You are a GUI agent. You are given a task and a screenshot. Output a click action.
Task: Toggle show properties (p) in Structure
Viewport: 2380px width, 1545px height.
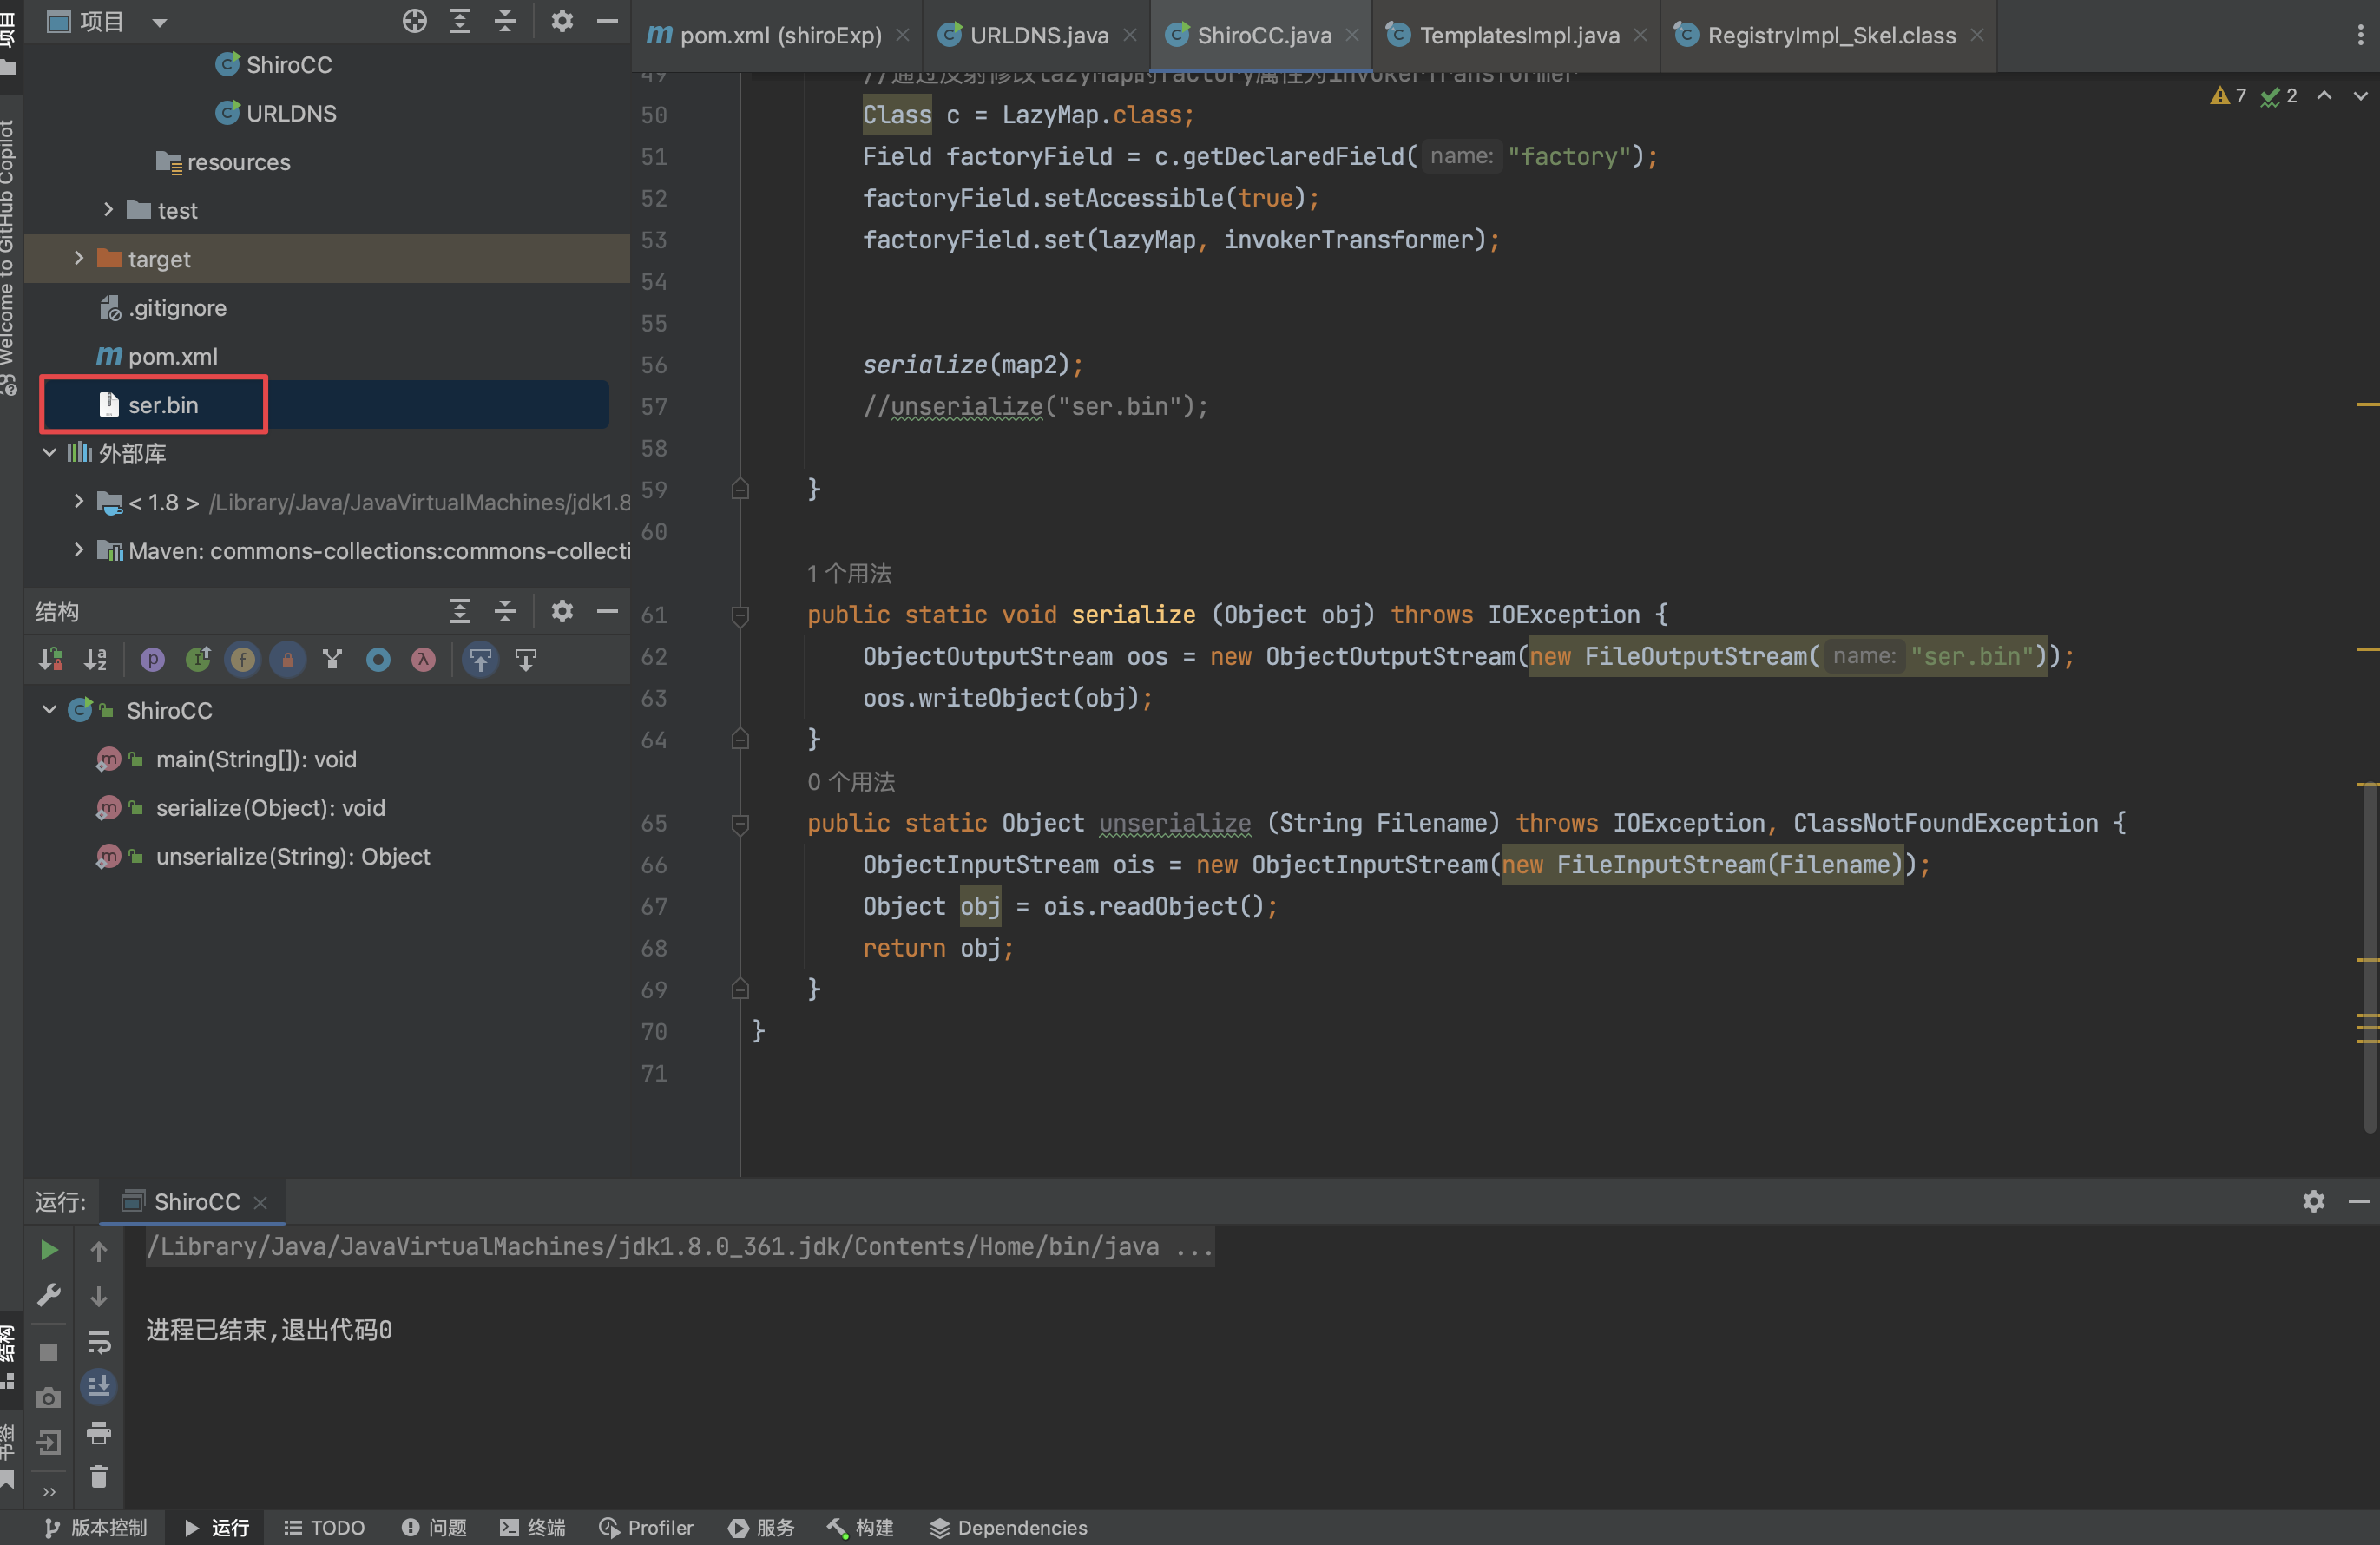(152, 659)
